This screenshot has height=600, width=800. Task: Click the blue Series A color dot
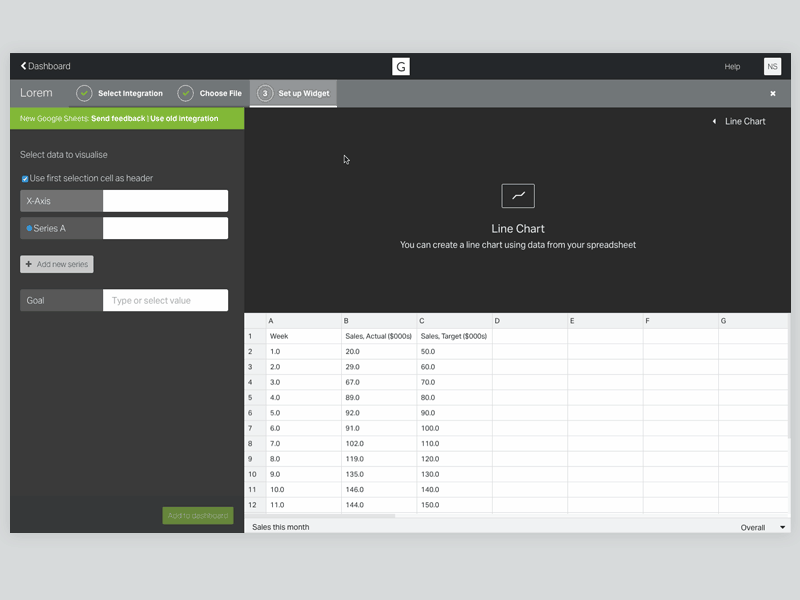(29, 228)
